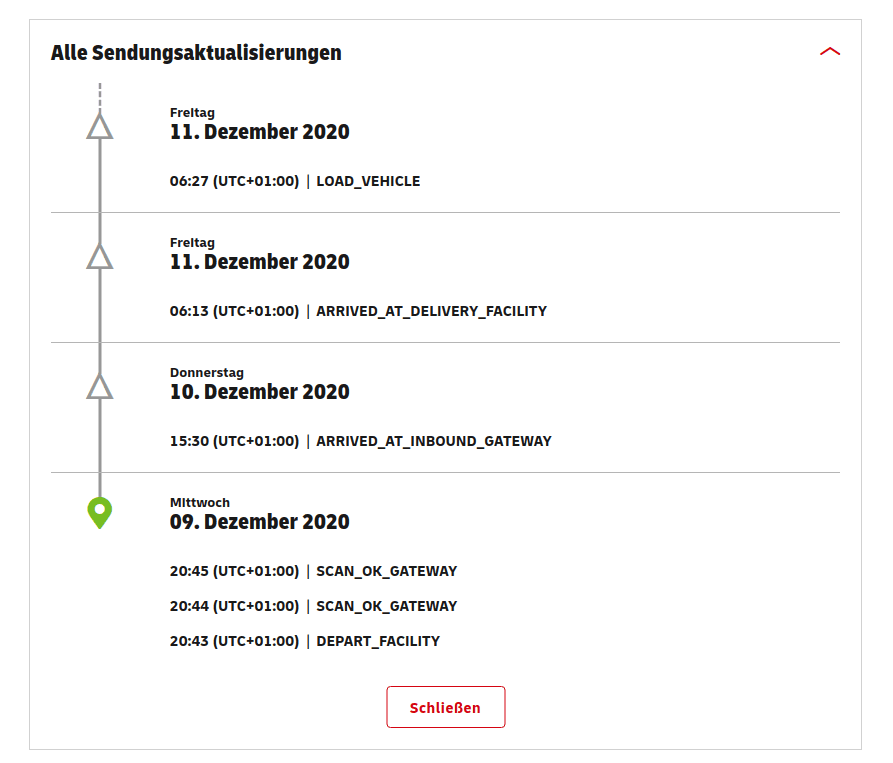The image size is (893, 763).
Task: Select the 20:44 SCAN_OK_GATEWAY entry
Action: [313, 606]
